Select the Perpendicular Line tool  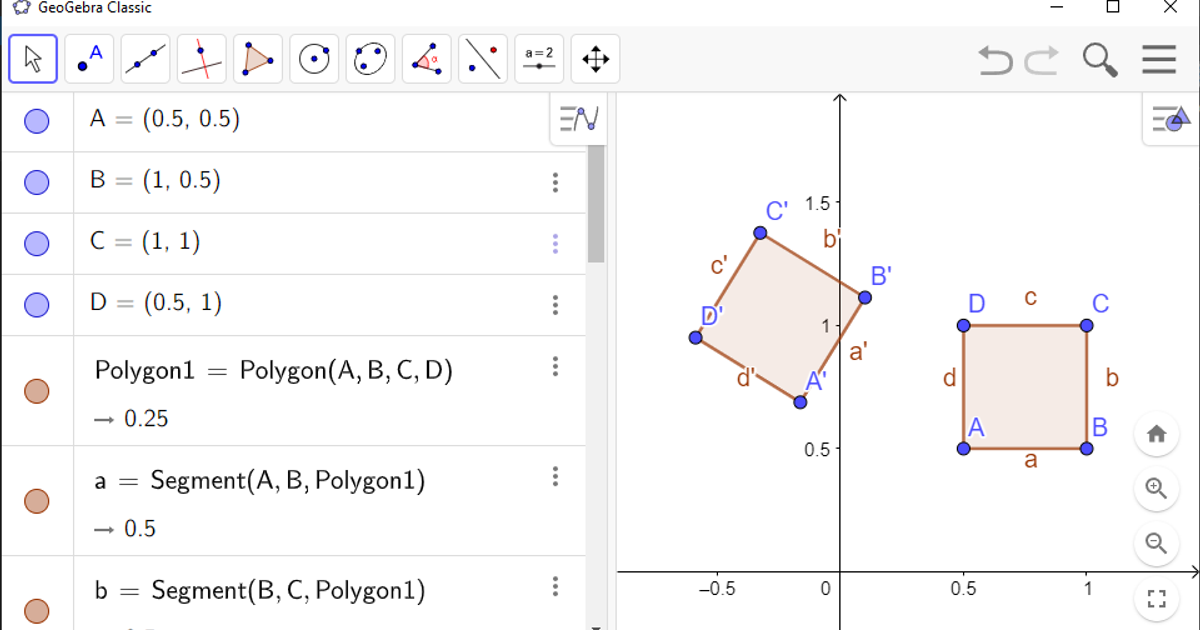pos(201,59)
